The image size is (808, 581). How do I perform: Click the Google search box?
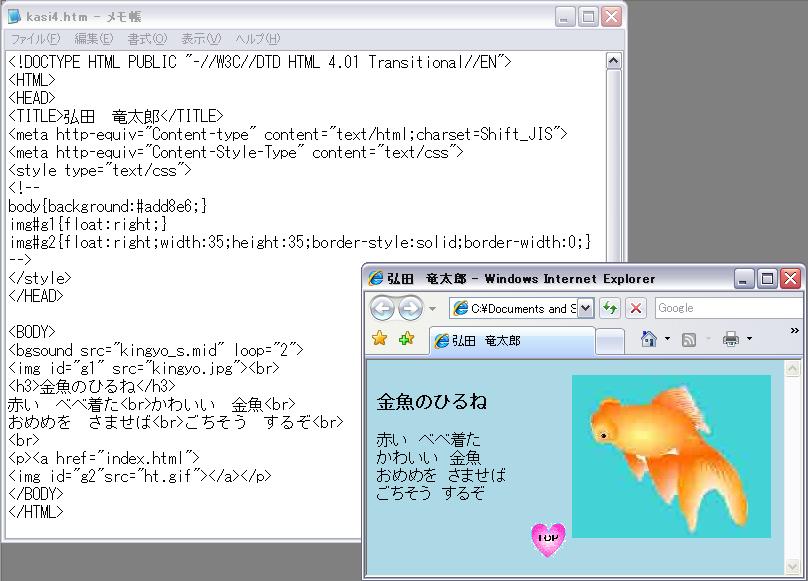pos(731,308)
